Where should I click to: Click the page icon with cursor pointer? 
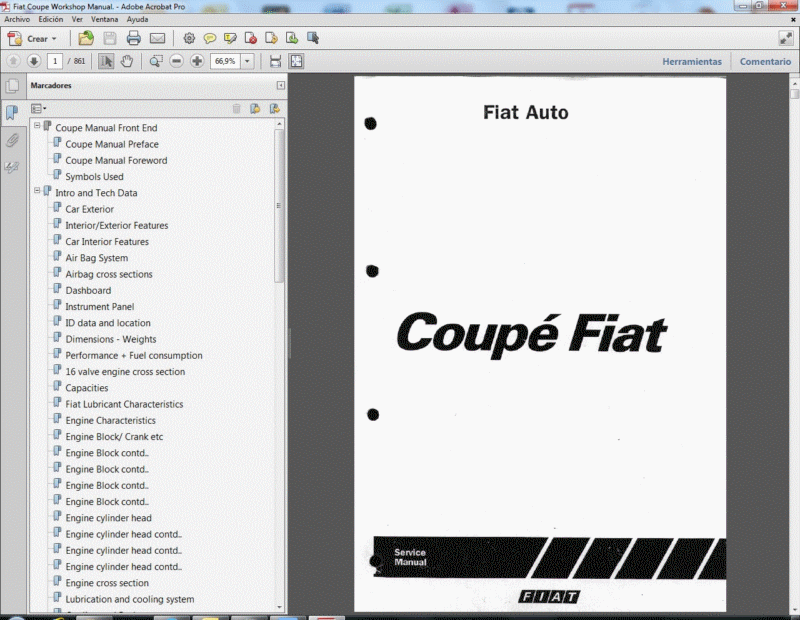click(x=313, y=38)
